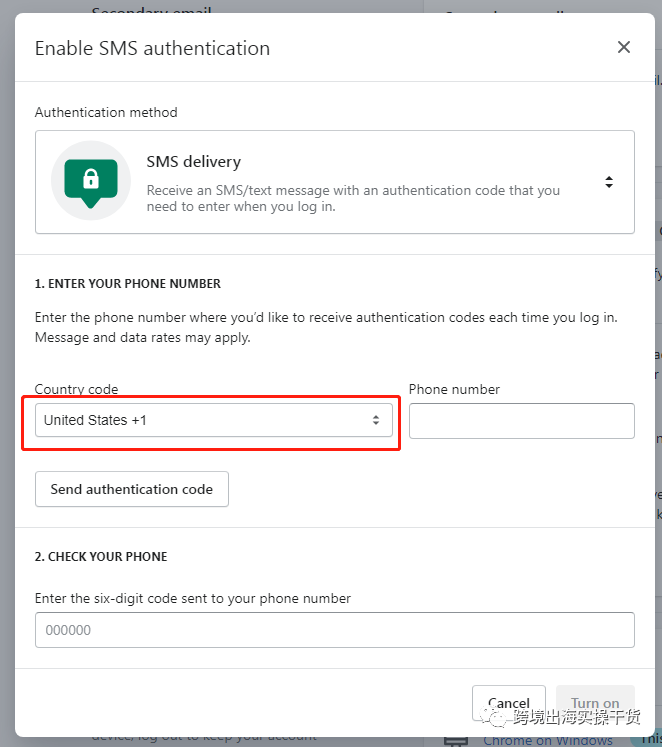Click the 'Phone number' label
The height and width of the screenshot is (747, 662).
454,390
